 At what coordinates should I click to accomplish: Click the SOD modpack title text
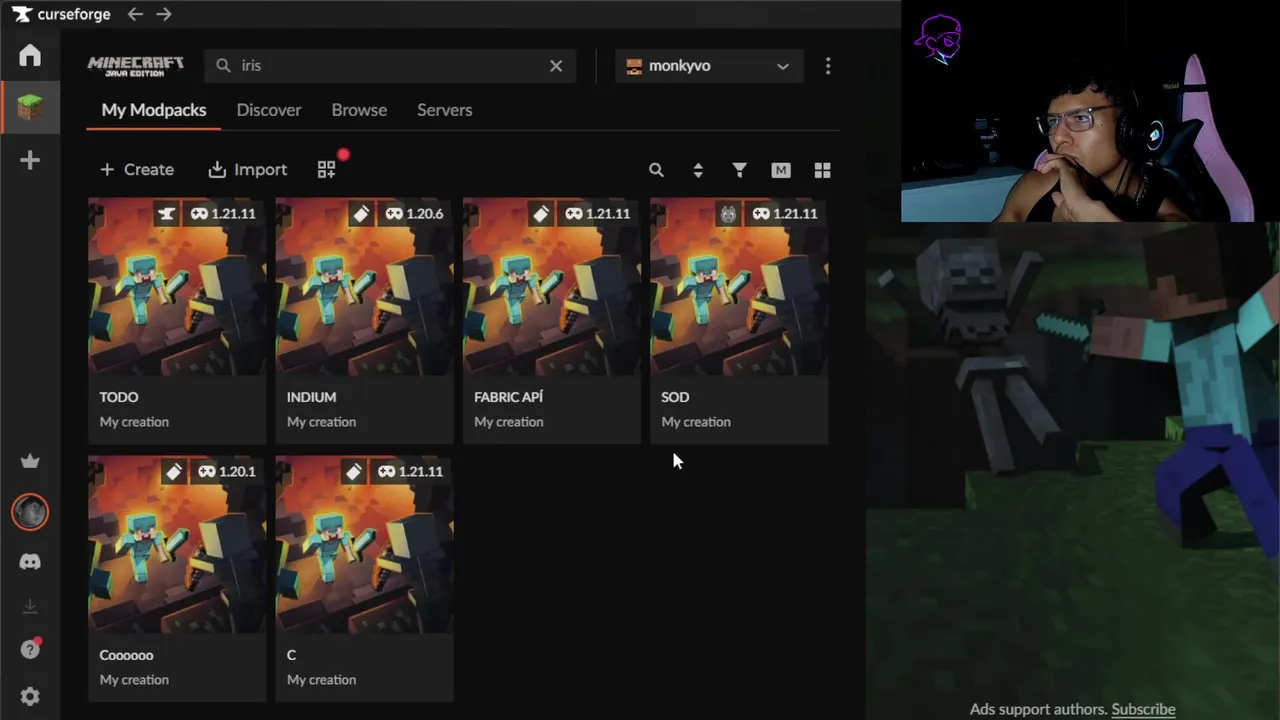[675, 397]
